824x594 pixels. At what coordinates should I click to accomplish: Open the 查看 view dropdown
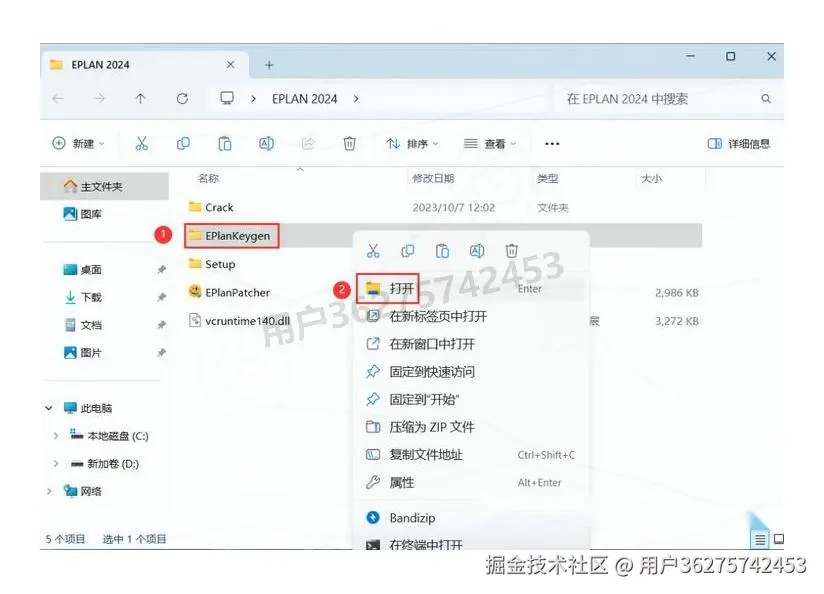[490, 144]
